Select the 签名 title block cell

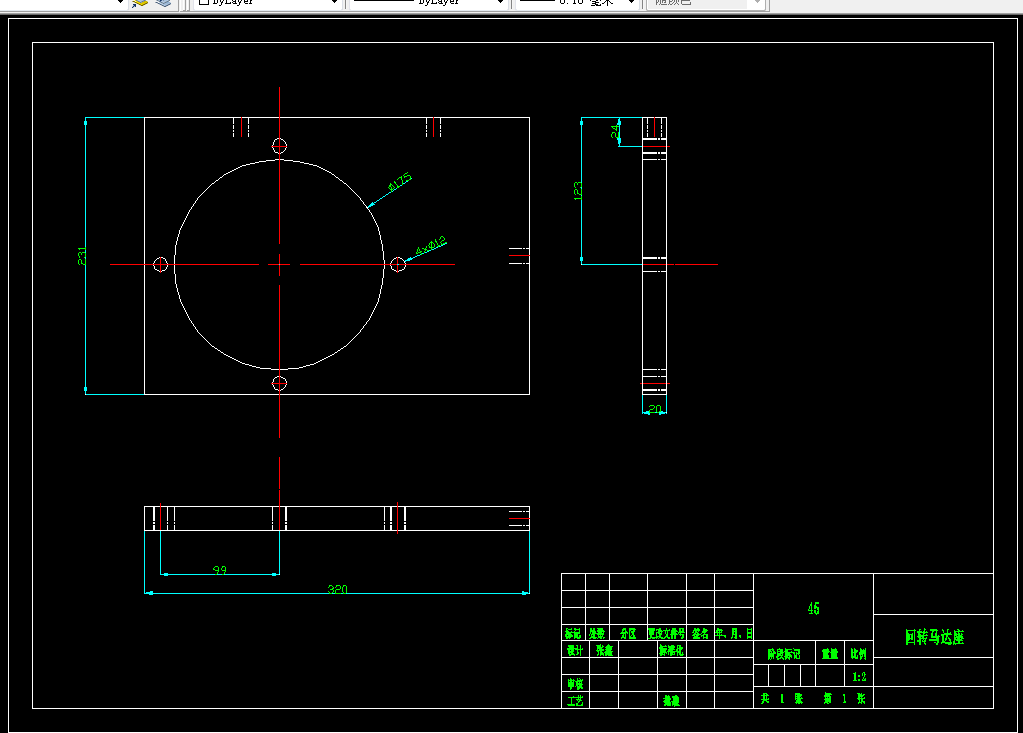[700, 633]
